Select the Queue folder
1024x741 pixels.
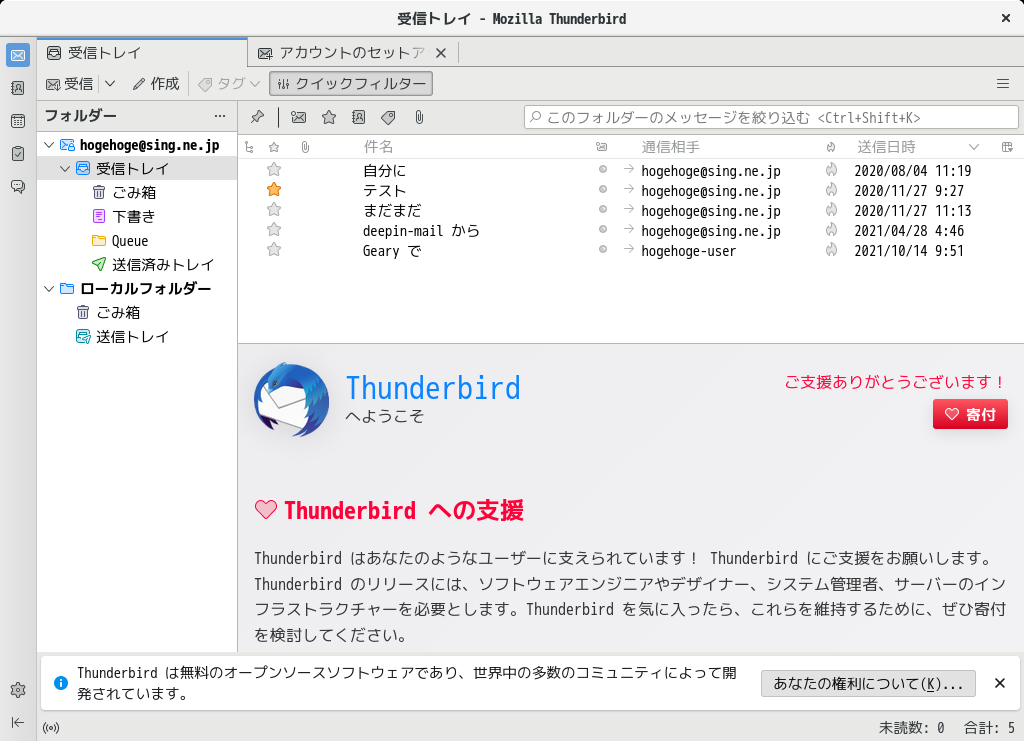coord(137,241)
